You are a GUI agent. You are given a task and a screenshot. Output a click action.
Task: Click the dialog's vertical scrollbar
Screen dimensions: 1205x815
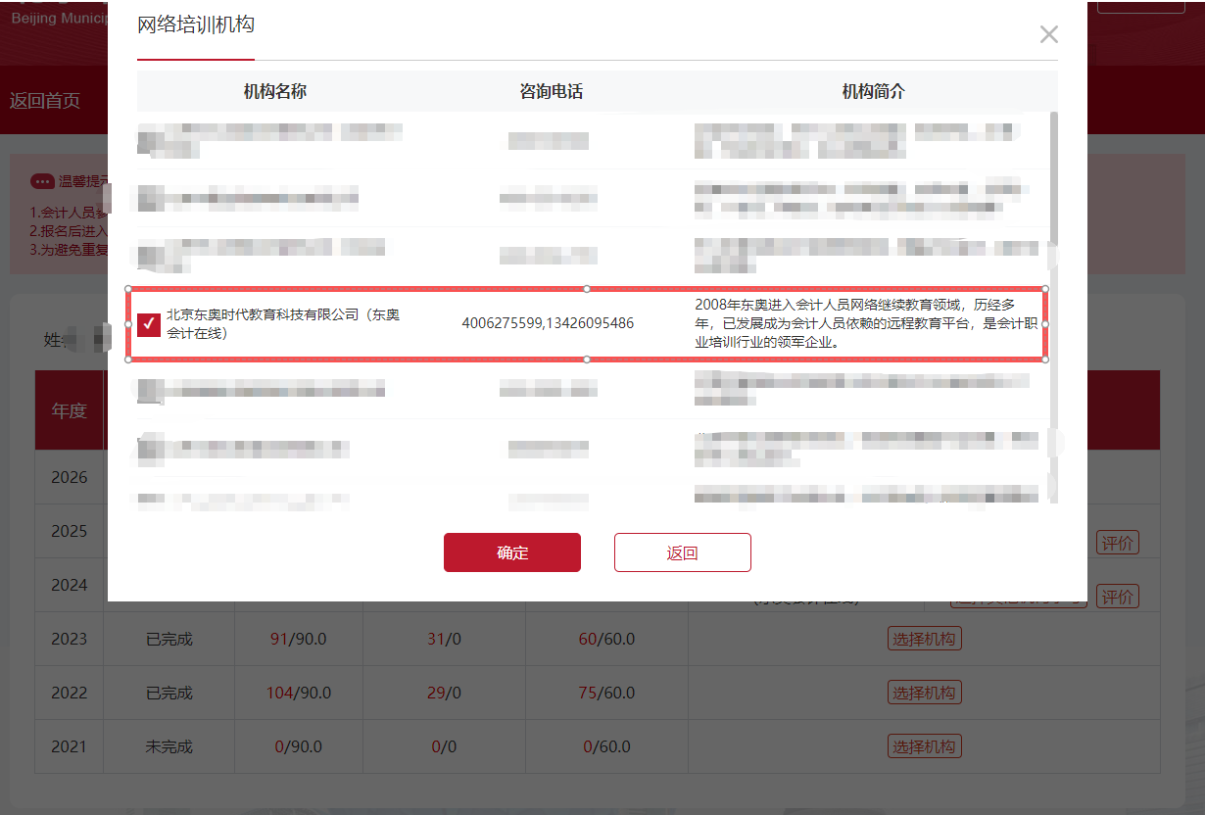[x=1053, y=180]
